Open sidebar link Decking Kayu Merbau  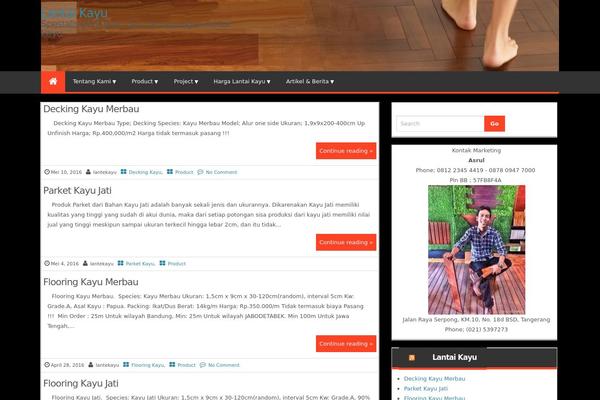point(434,379)
